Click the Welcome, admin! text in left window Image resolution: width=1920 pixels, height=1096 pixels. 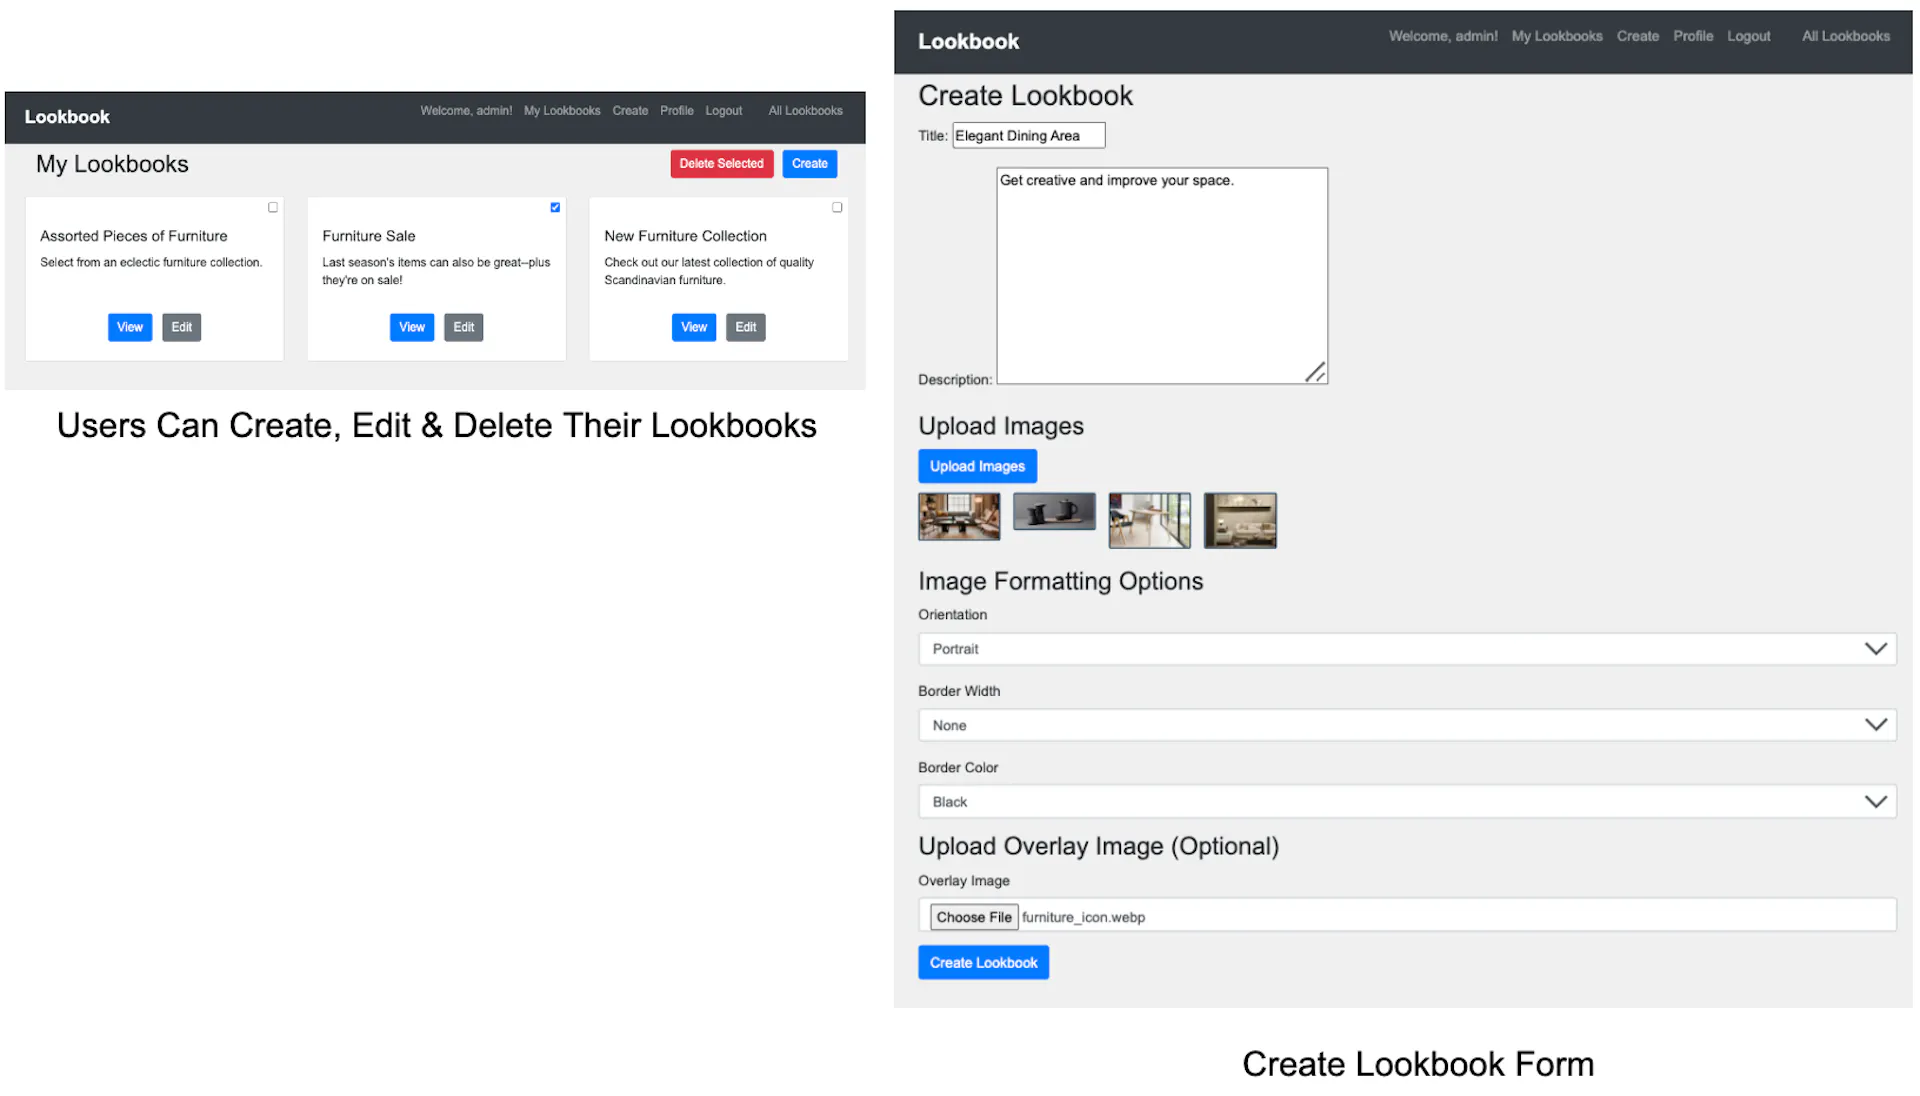coord(466,111)
